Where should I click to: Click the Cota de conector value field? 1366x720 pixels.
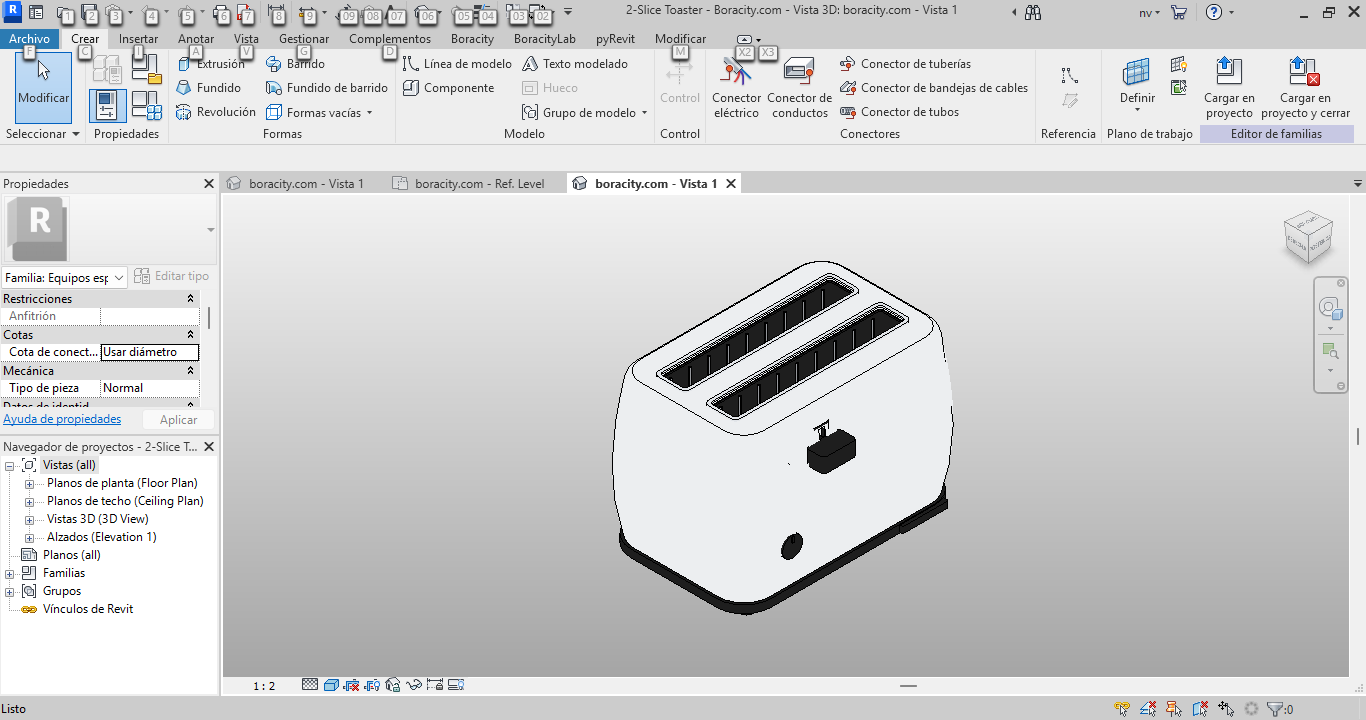coord(150,352)
